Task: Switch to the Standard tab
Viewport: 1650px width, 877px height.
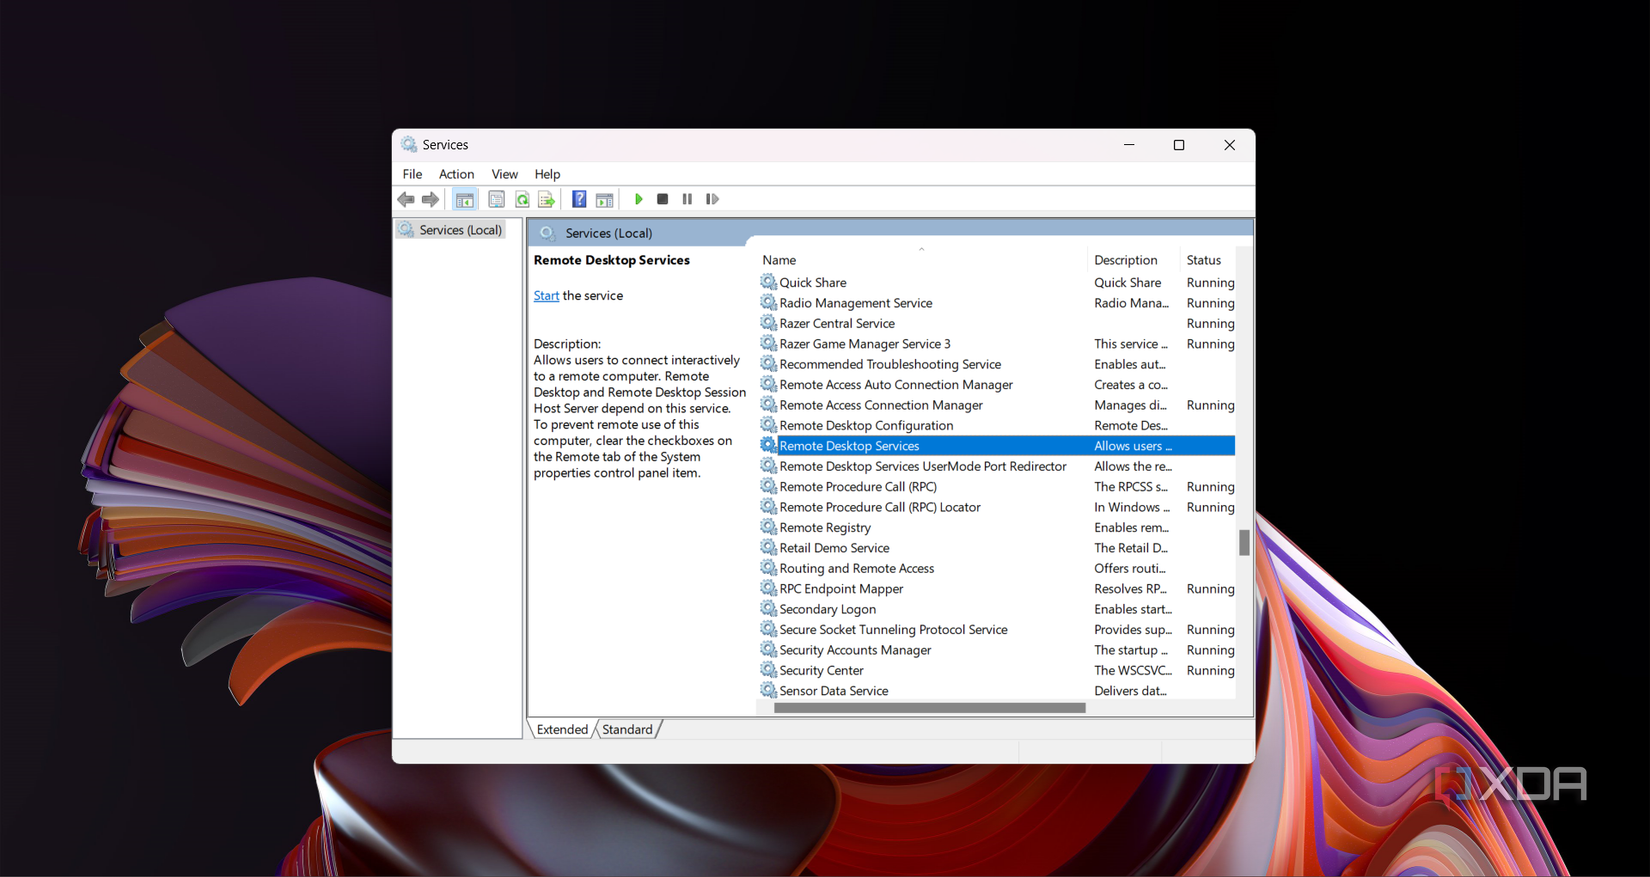Action: tap(627, 729)
